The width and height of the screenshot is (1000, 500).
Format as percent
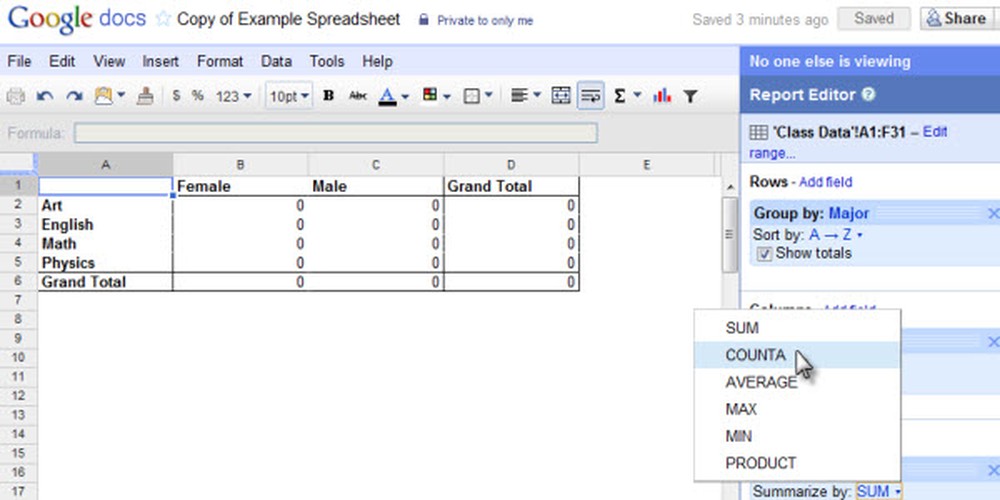198,96
